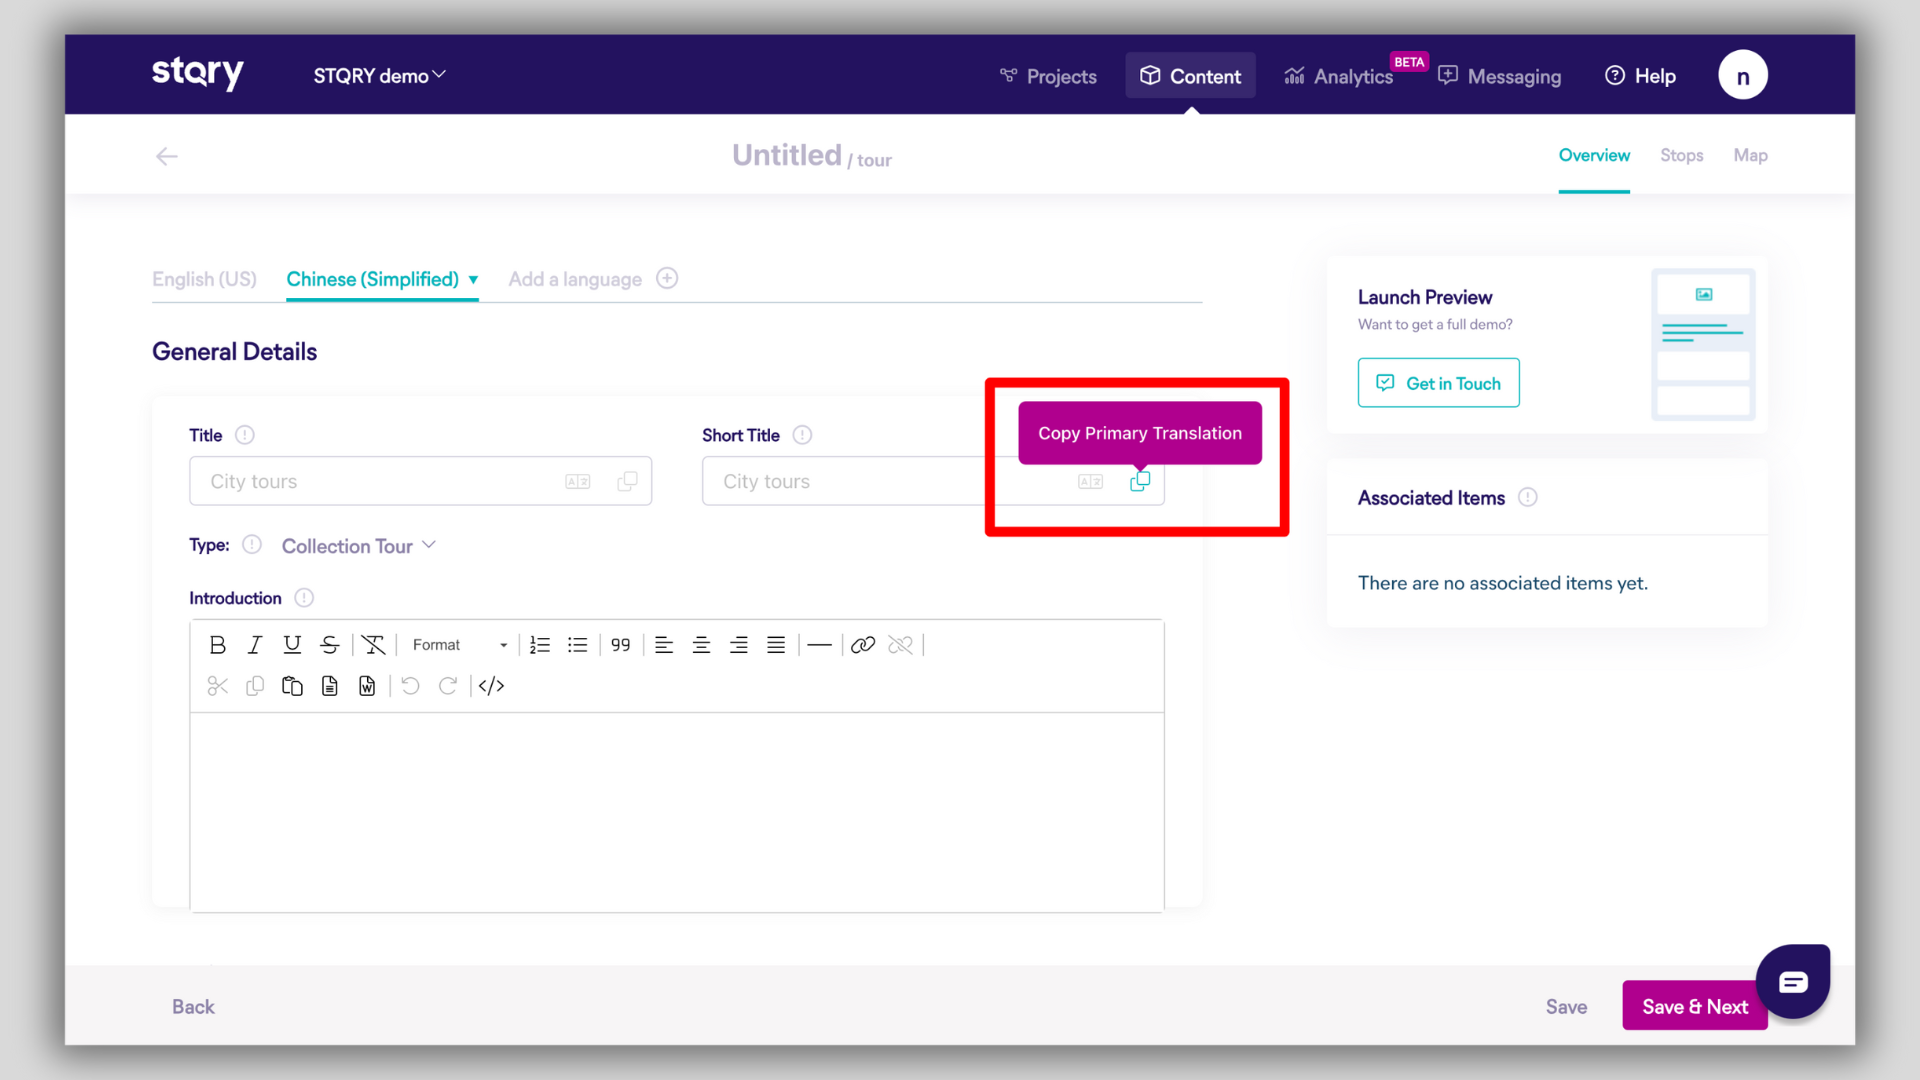Viewport: 1920px width, 1080px height.
Task: Click the italic formatting icon
Action: pos(255,645)
